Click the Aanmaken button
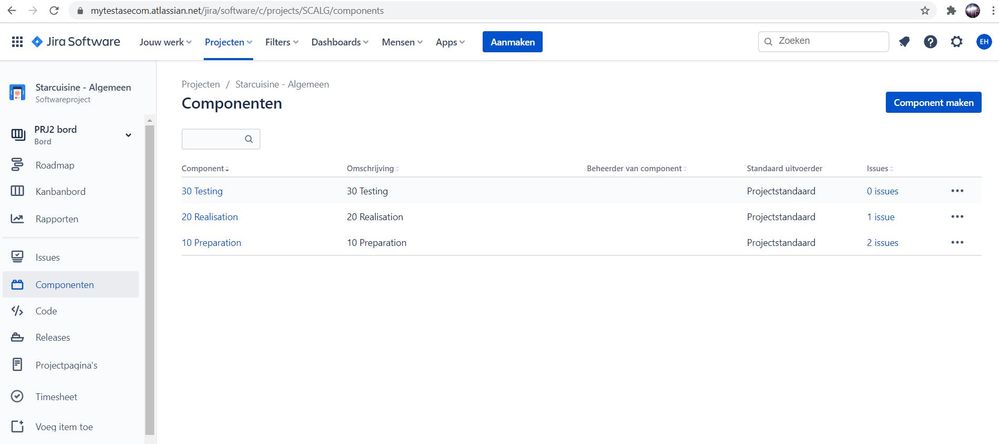The image size is (999, 444). coord(512,42)
